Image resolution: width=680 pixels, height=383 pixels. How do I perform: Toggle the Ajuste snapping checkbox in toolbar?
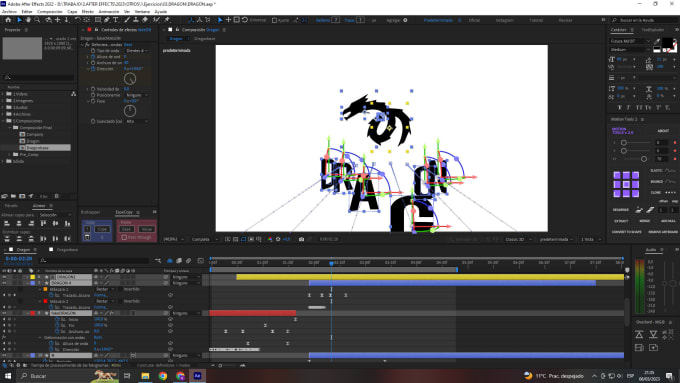pyautogui.click(x=274, y=20)
